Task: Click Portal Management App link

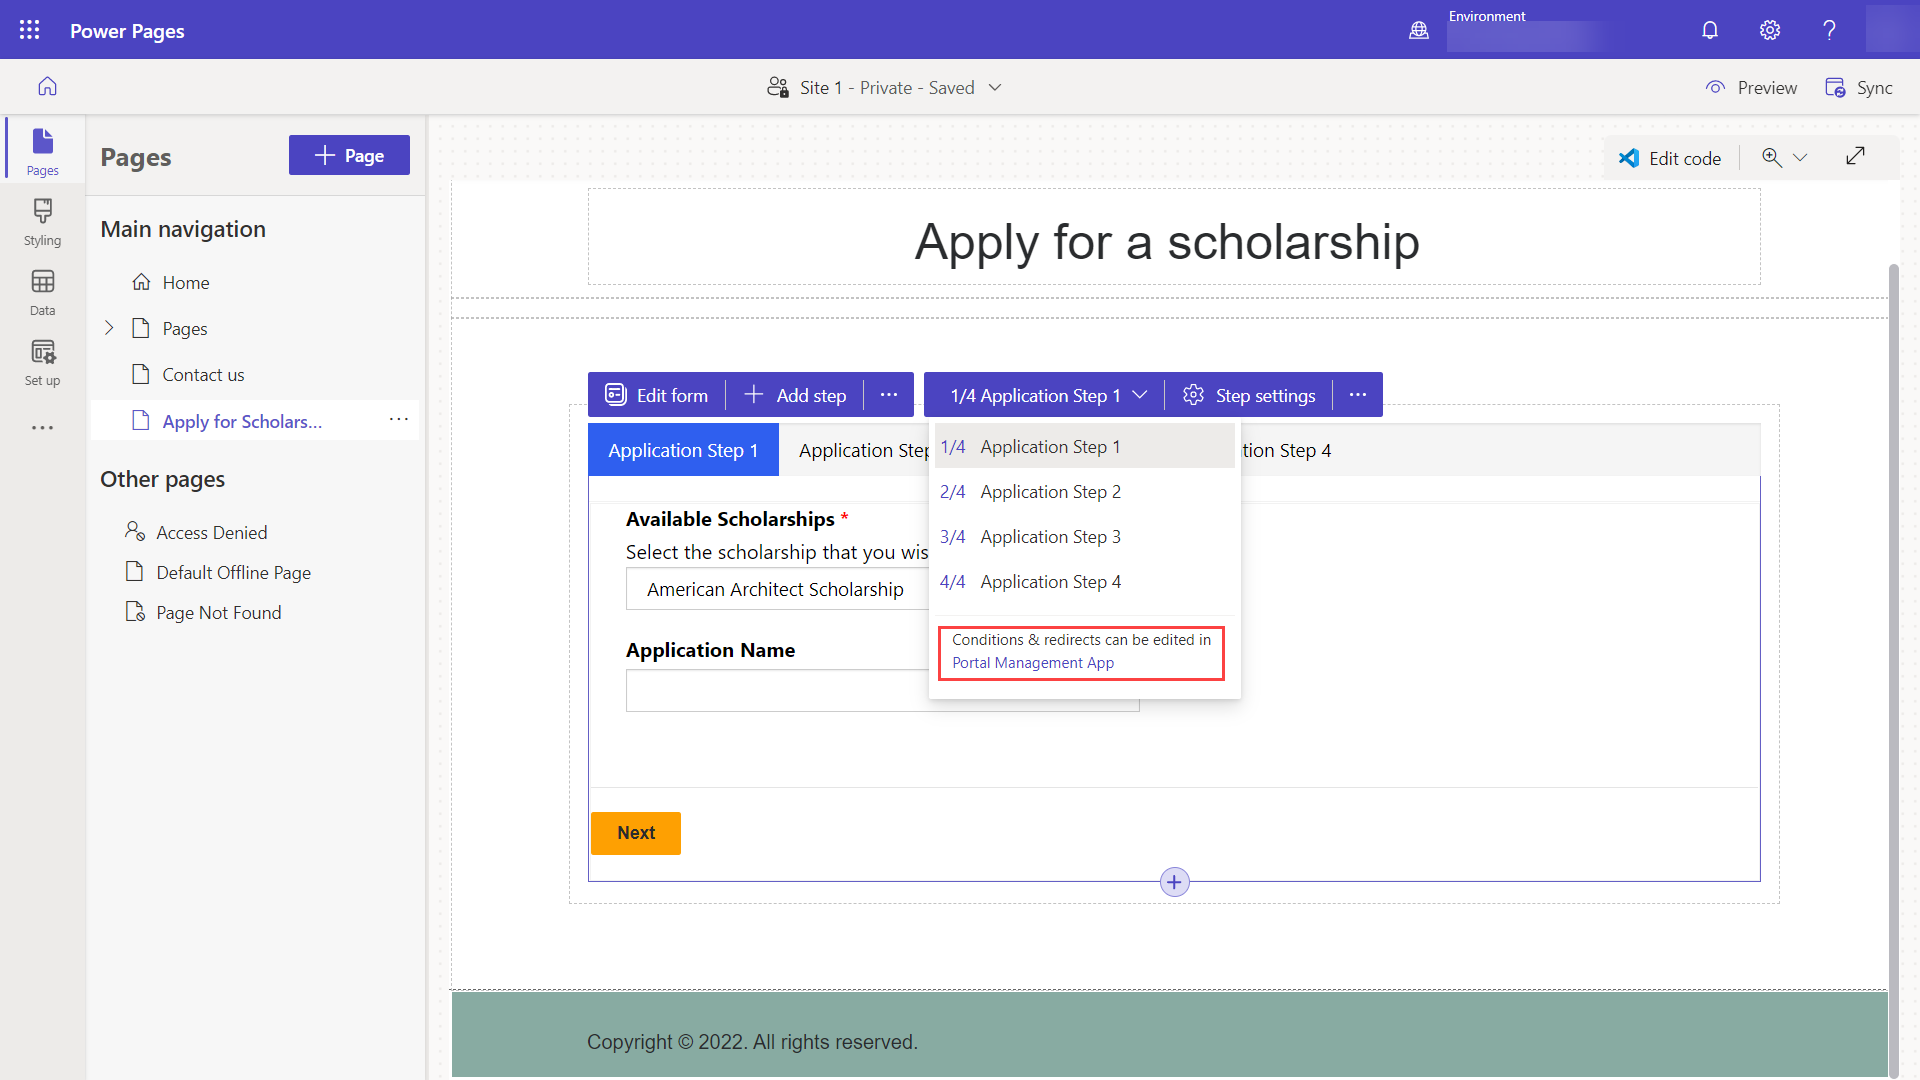Action: (1033, 662)
